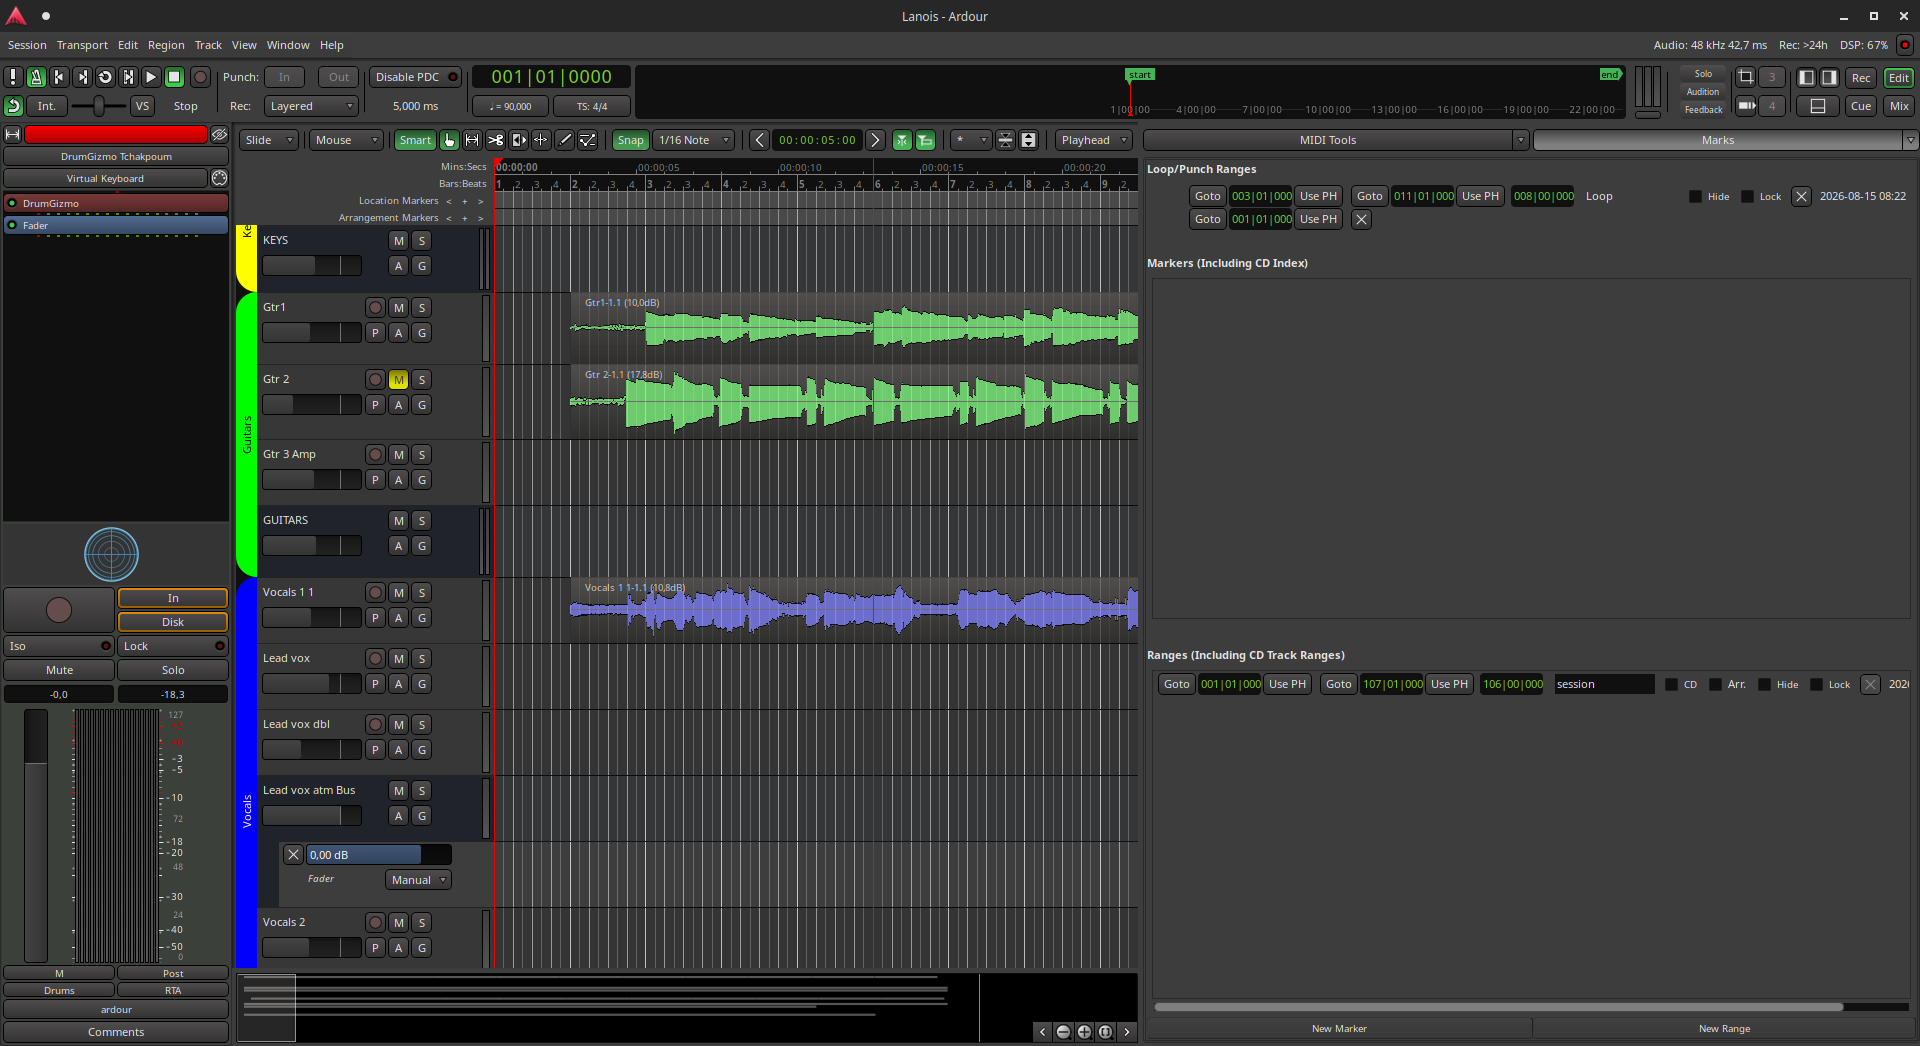Check the Lock box for Loop range
This screenshot has width=1920, height=1046.
tap(1747, 197)
